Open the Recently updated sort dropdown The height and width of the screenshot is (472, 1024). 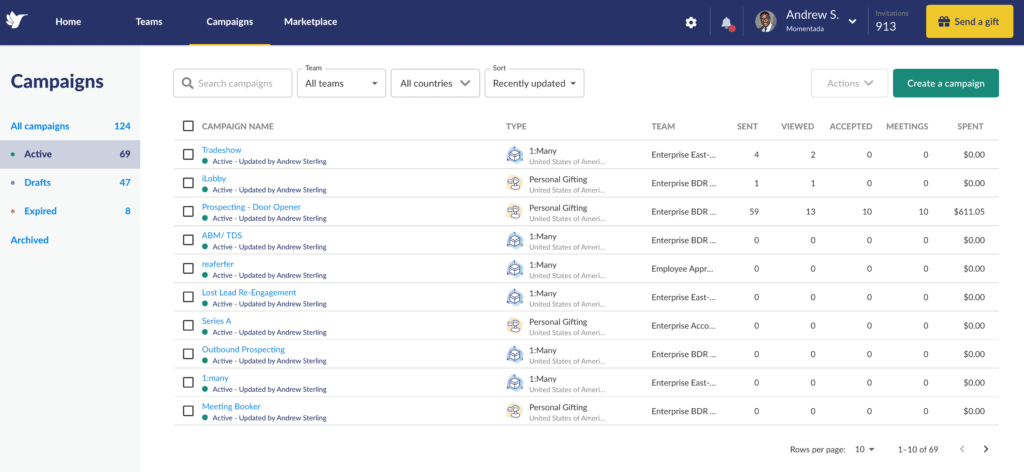click(534, 83)
